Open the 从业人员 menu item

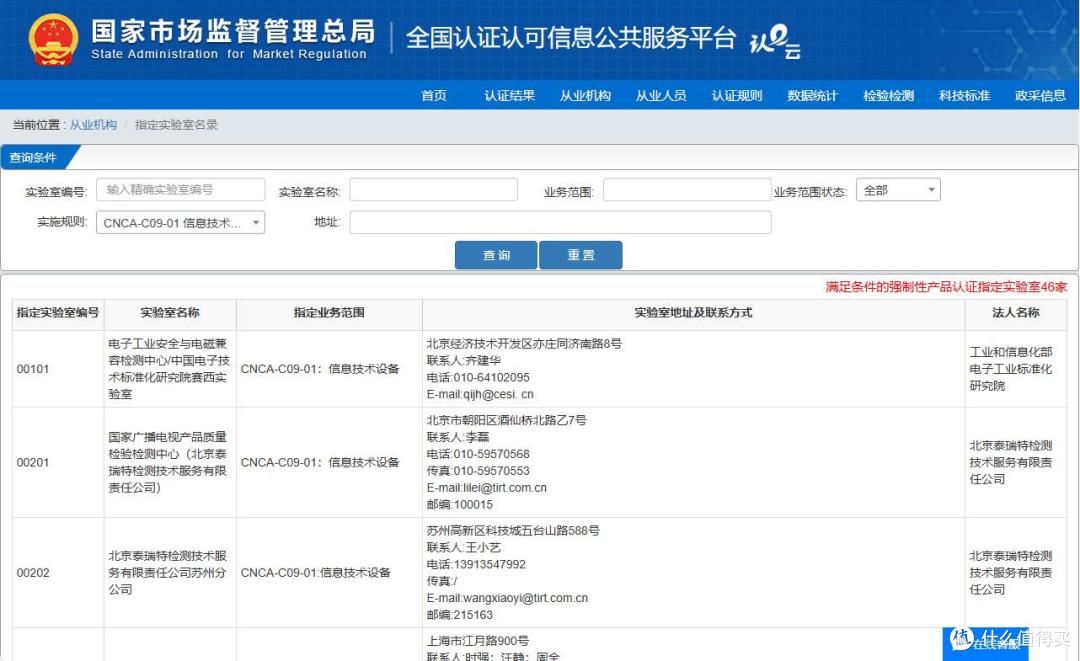tap(661, 96)
